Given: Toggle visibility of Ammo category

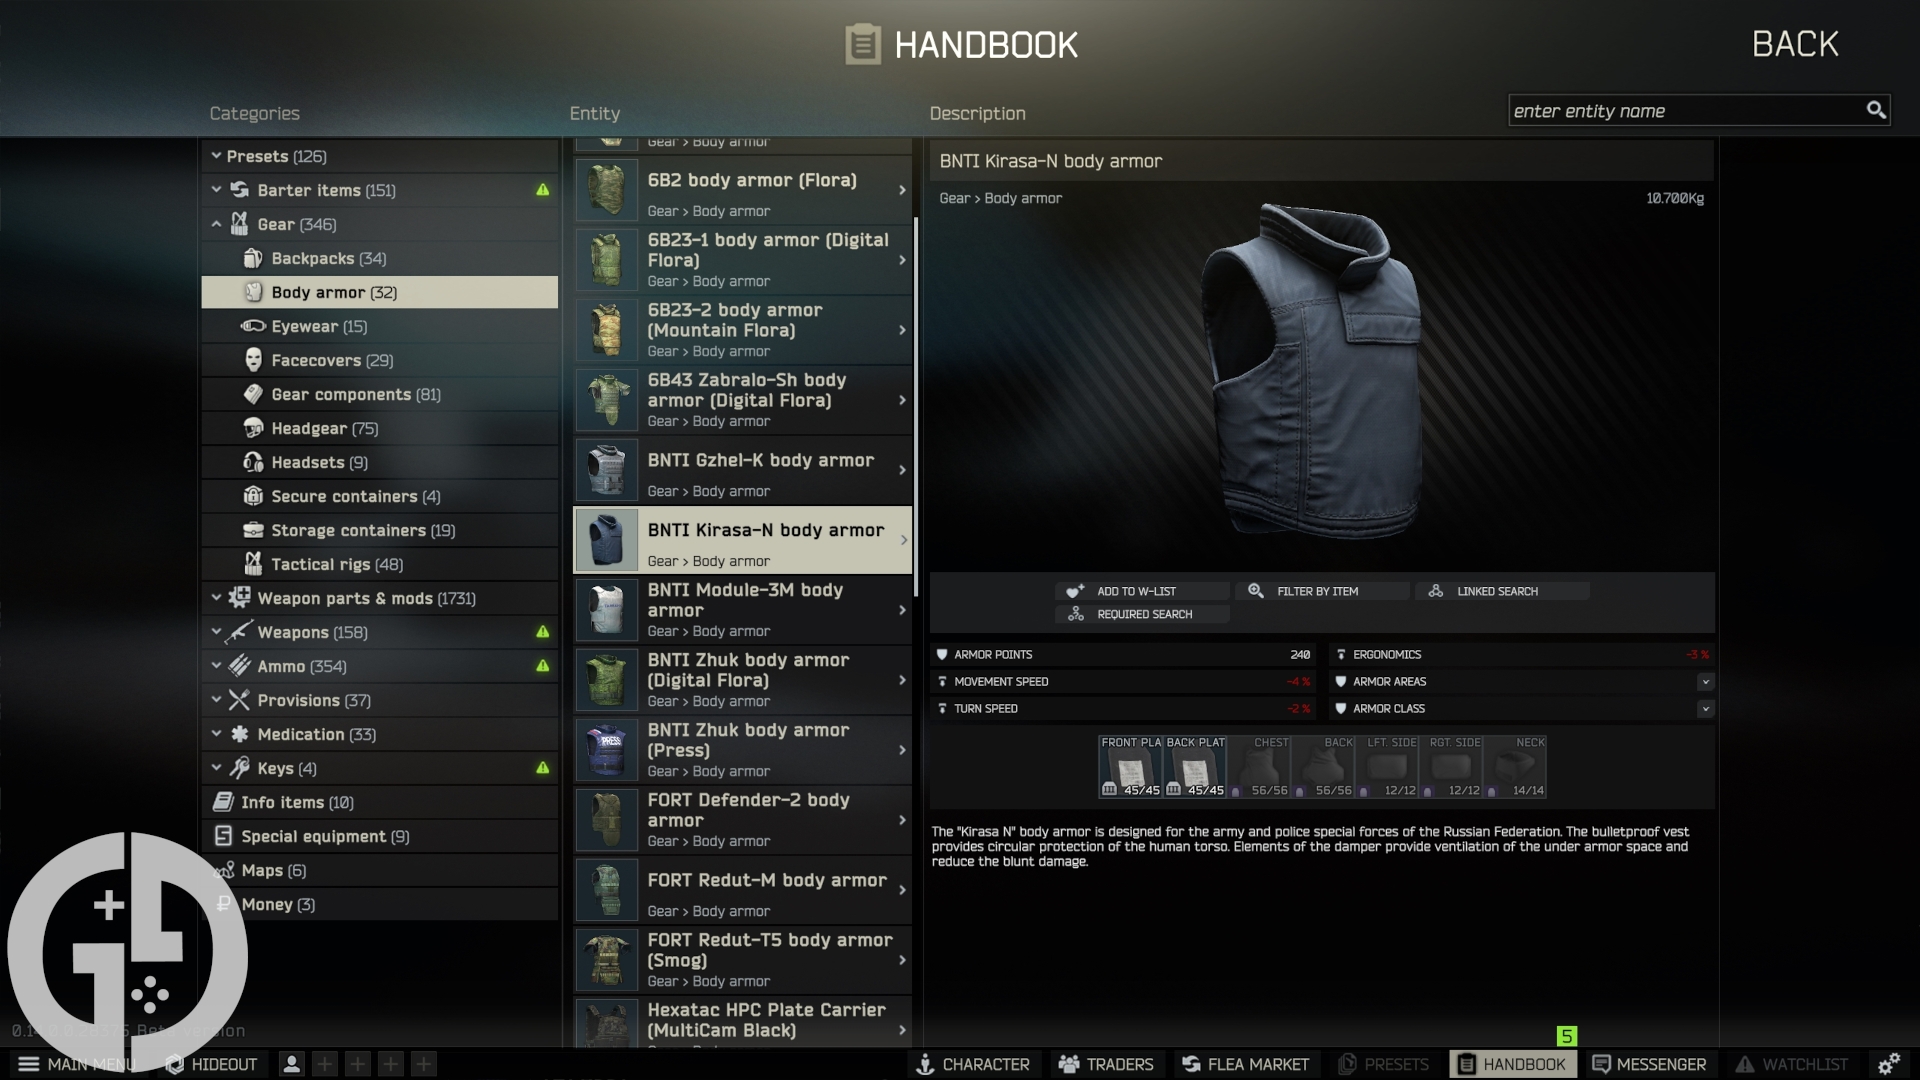Looking at the screenshot, I should pyautogui.click(x=215, y=666).
